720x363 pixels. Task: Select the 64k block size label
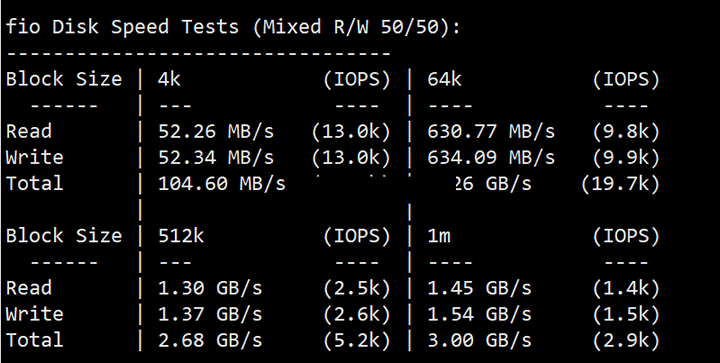444,79
